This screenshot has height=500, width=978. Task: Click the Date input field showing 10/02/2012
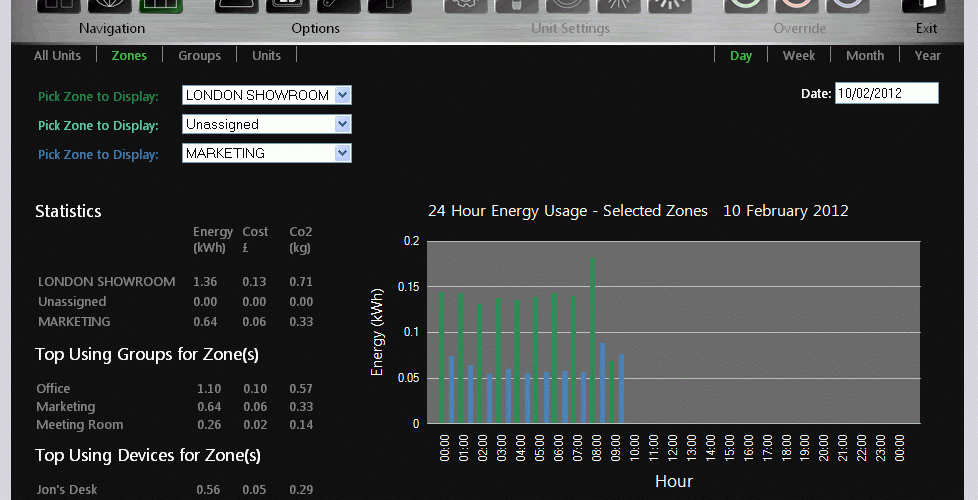coord(886,94)
